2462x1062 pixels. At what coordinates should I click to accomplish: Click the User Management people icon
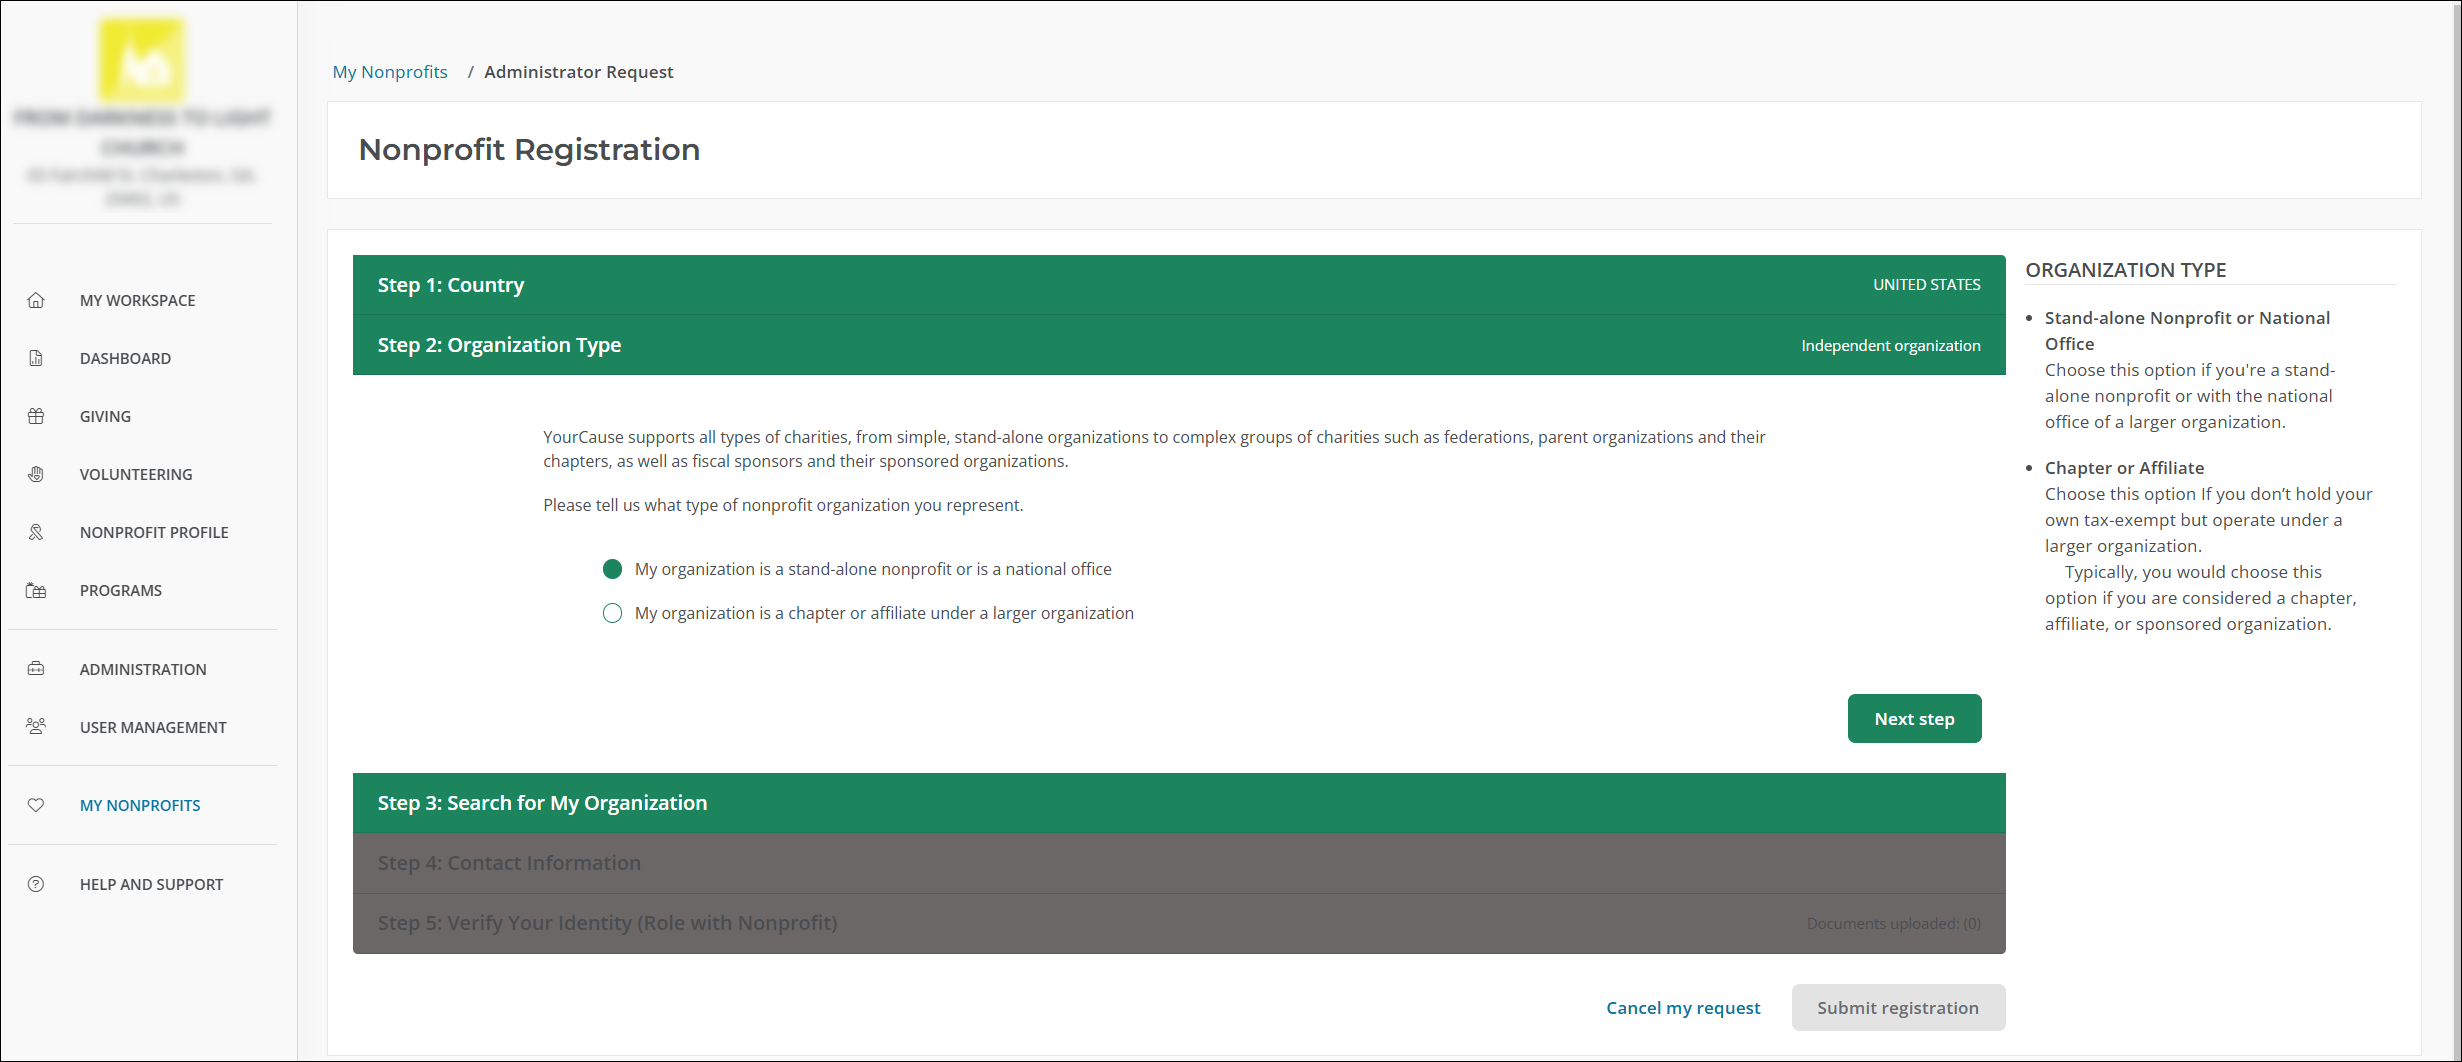(x=36, y=727)
